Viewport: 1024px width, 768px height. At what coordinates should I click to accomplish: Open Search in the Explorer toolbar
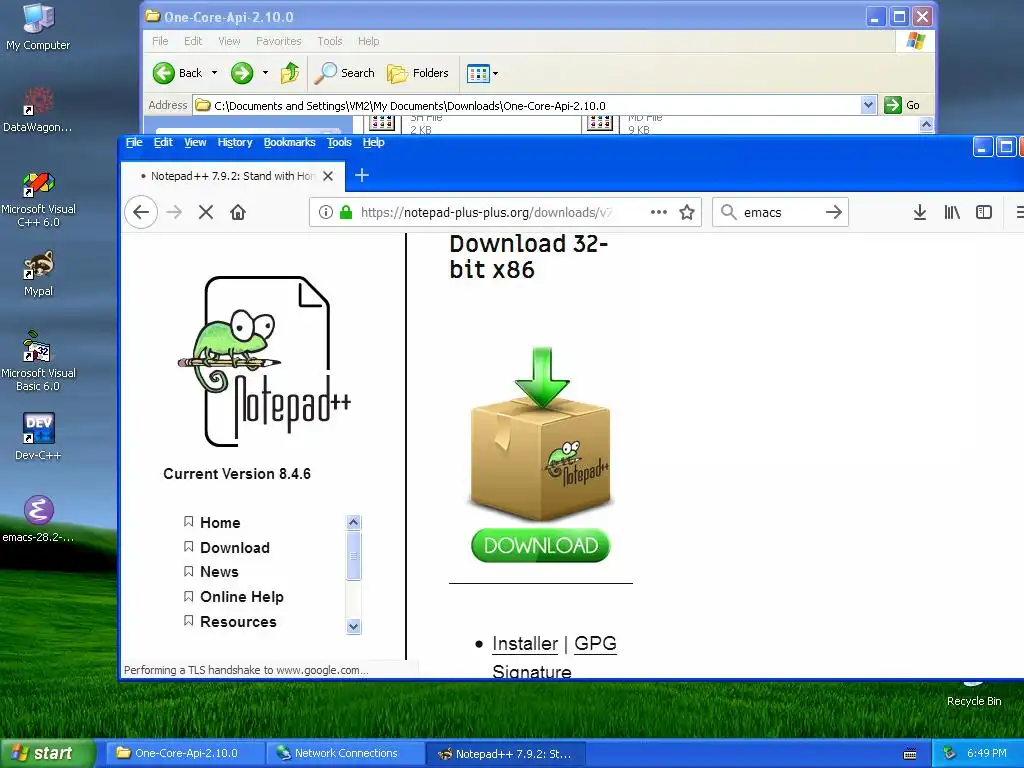pos(344,73)
